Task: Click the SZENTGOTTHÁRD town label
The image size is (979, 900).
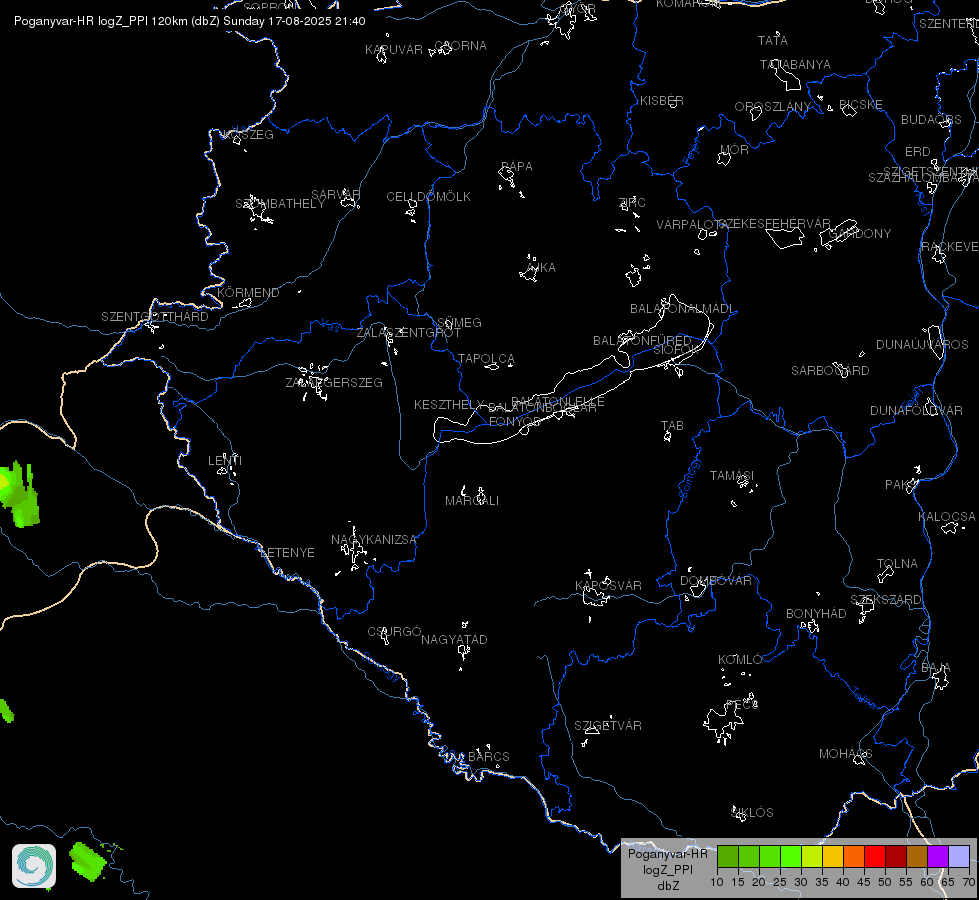Action: click(155, 317)
